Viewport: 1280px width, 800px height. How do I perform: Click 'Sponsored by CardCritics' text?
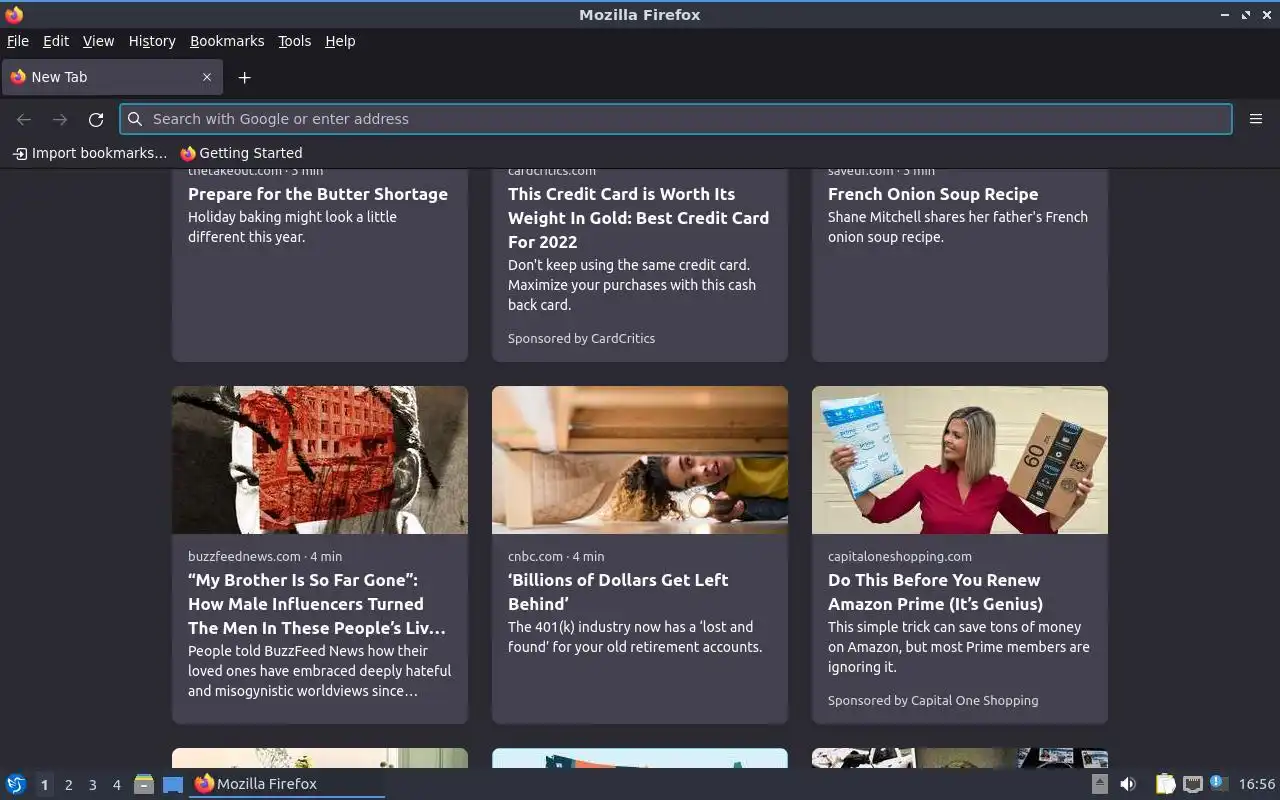581,338
